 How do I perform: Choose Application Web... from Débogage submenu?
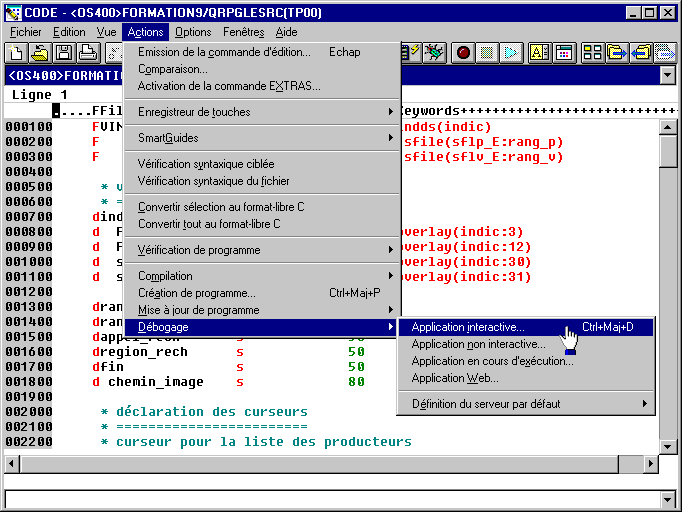pos(455,378)
